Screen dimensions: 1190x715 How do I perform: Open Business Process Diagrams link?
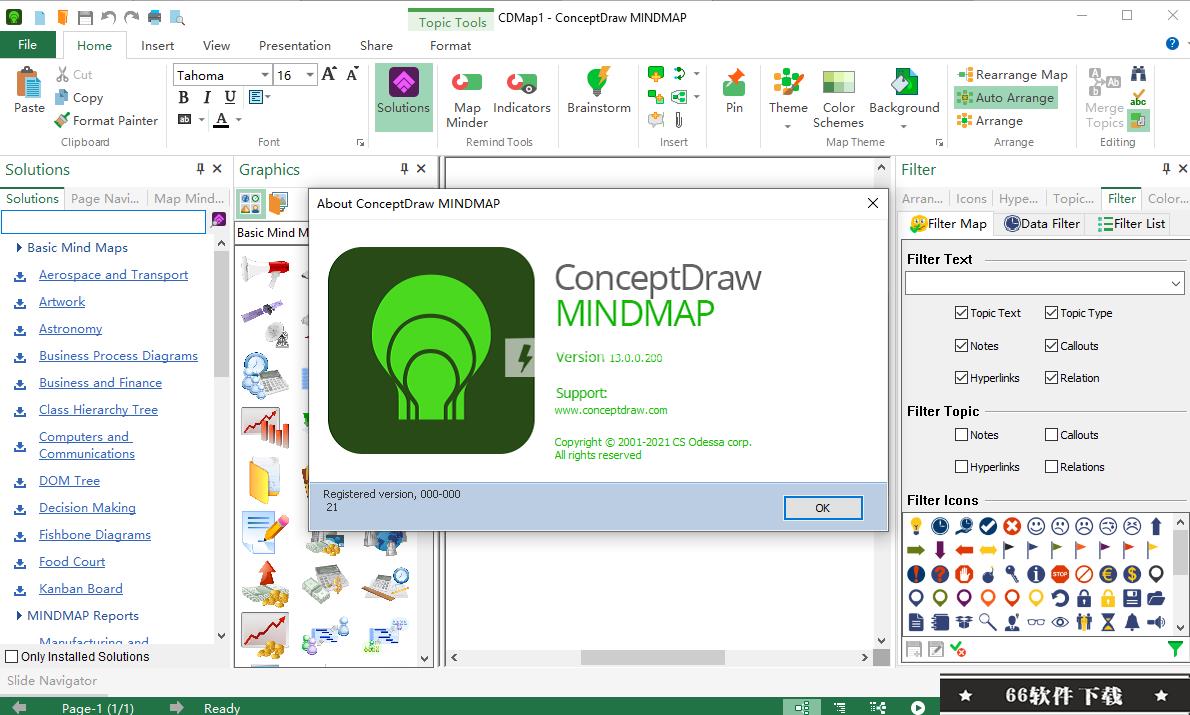coord(118,355)
